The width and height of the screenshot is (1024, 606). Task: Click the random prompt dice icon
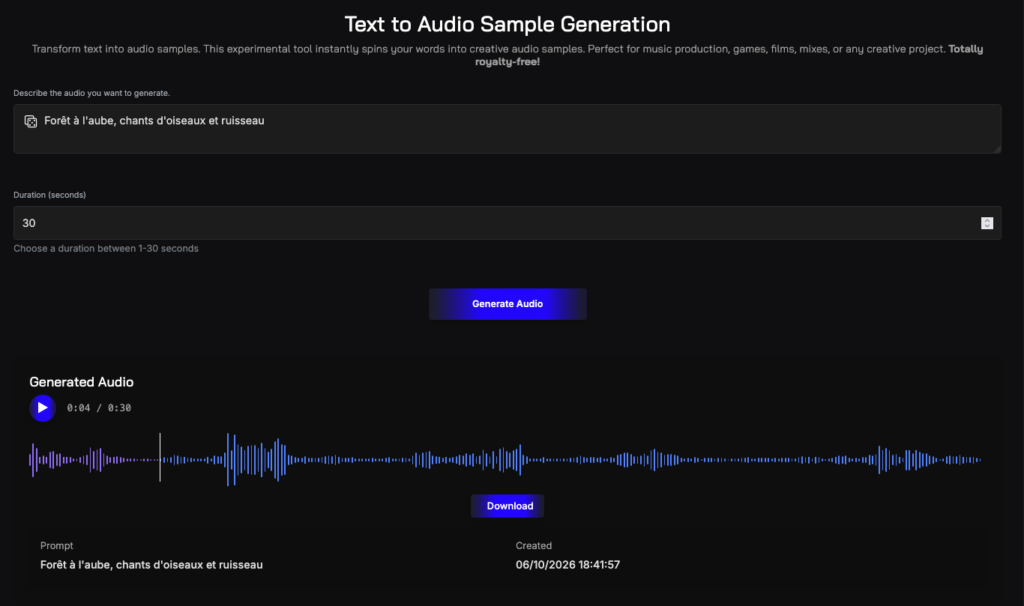pos(31,121)
